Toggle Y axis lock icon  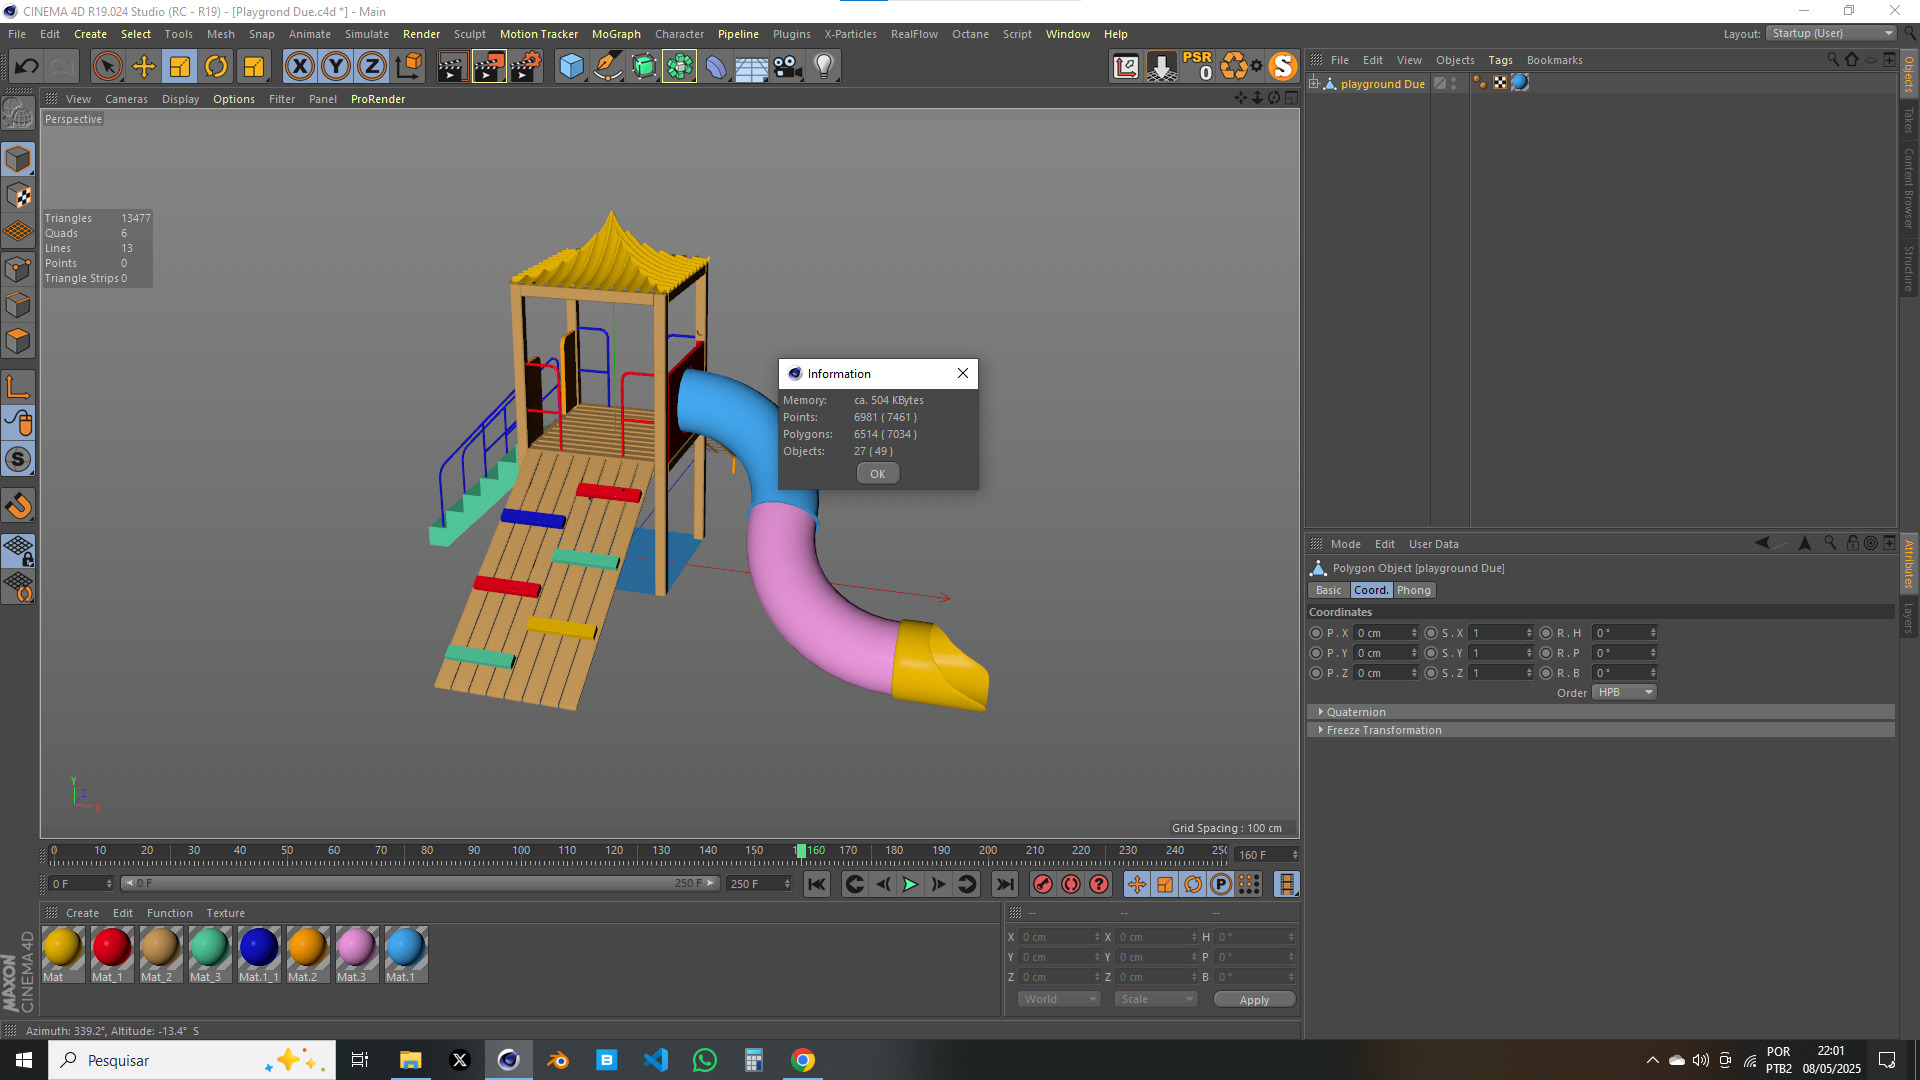[336, 67]
